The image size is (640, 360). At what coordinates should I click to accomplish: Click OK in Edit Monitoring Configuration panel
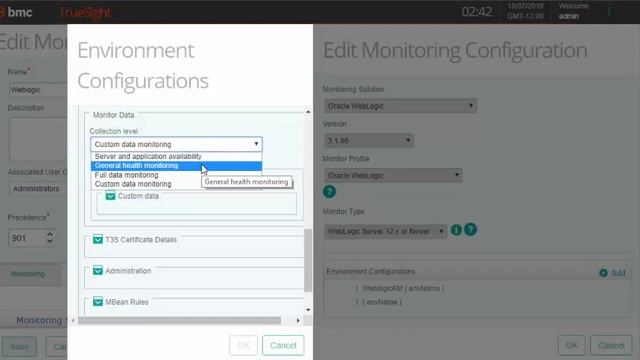click(571, 345)
